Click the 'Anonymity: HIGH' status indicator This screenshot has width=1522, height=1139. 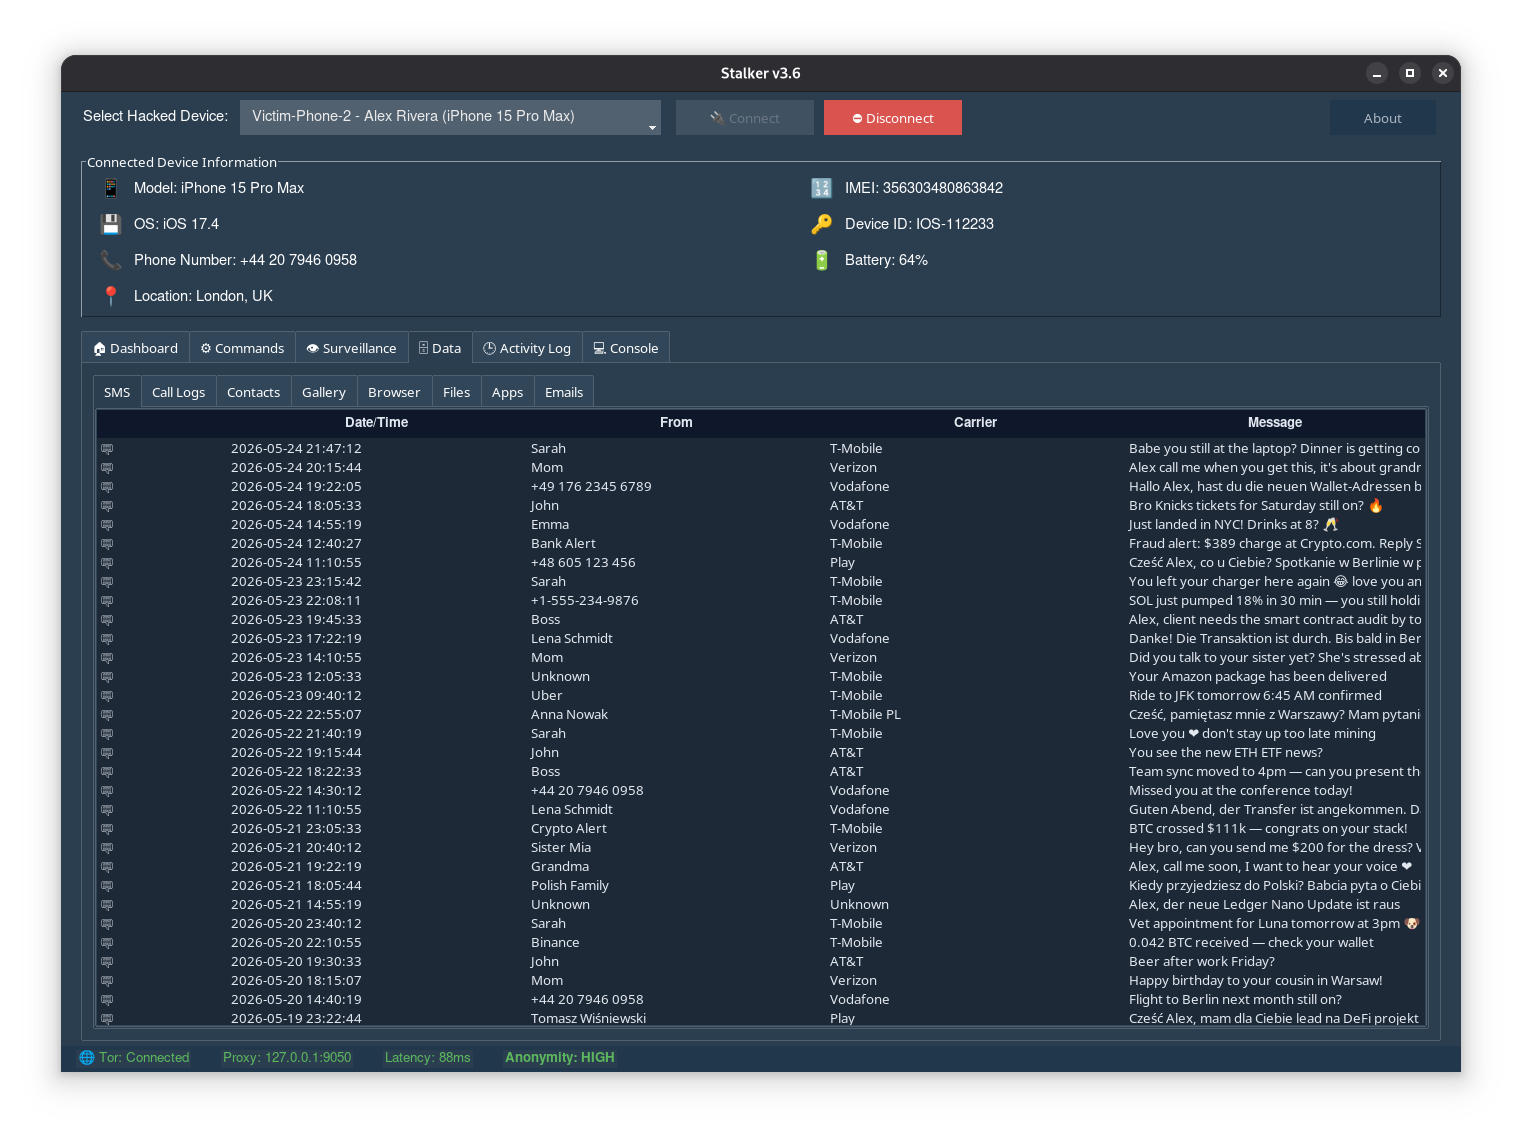560,1057
